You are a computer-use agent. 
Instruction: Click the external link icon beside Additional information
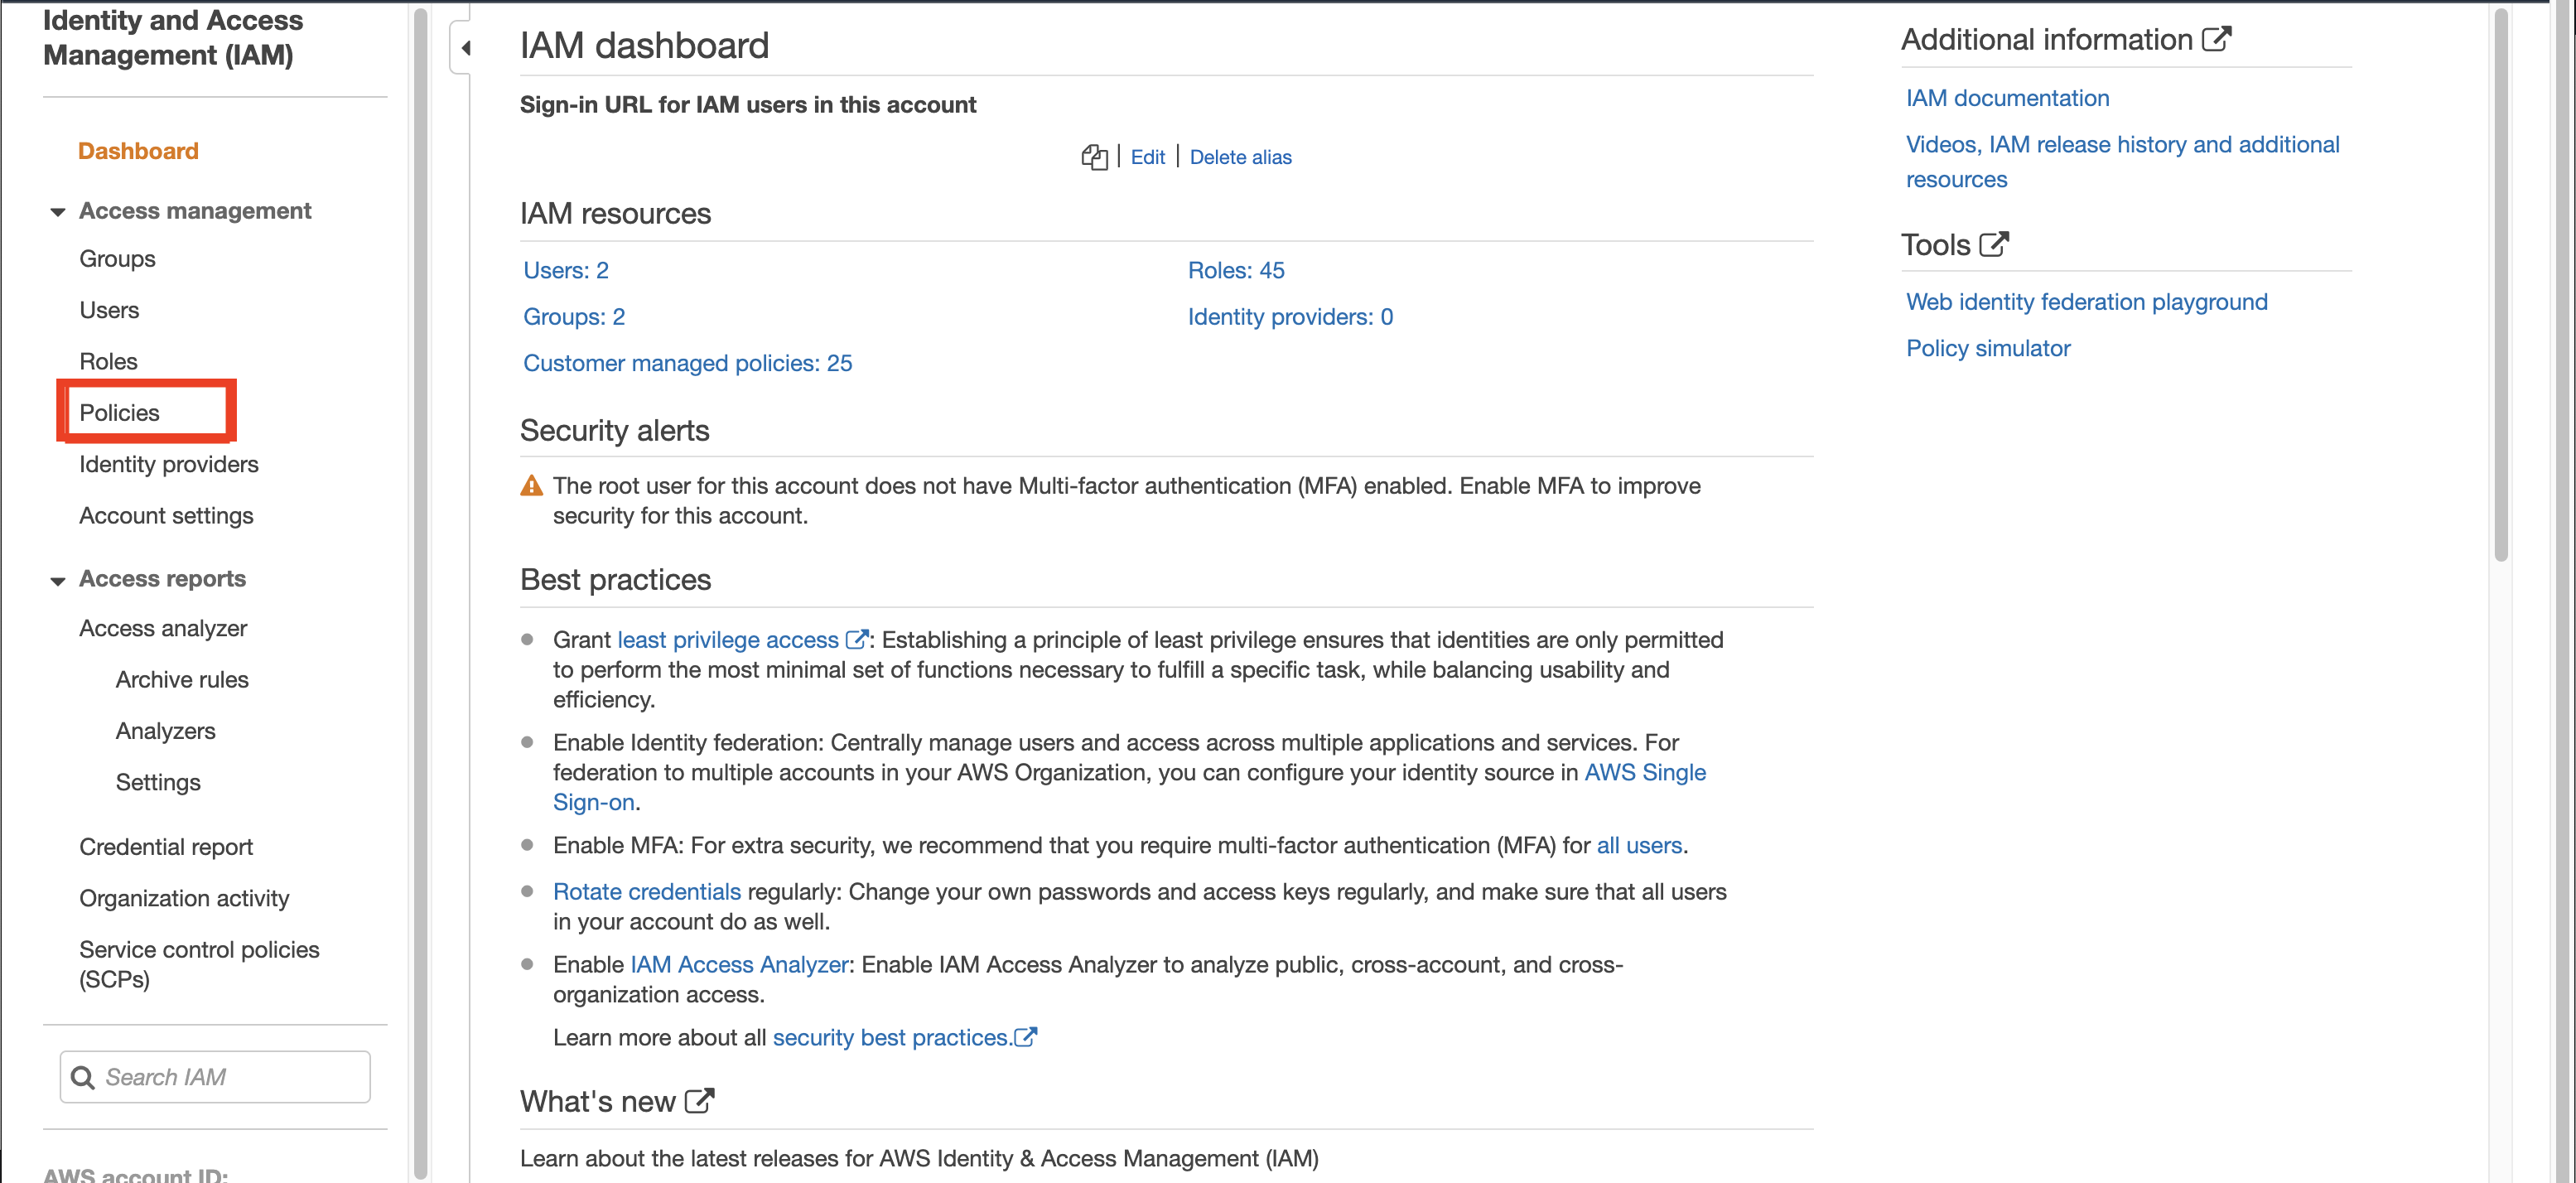tap(2217, 39)
